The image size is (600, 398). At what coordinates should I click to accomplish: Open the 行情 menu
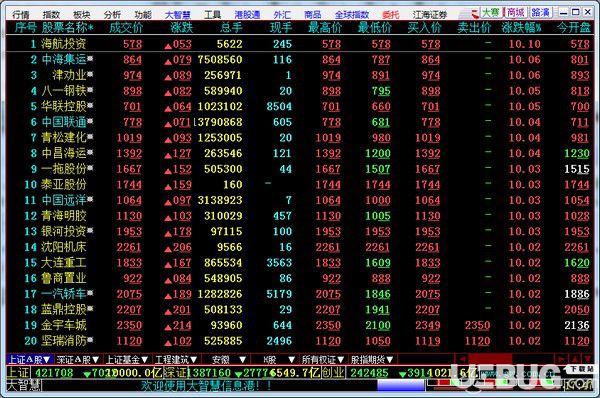21,15
